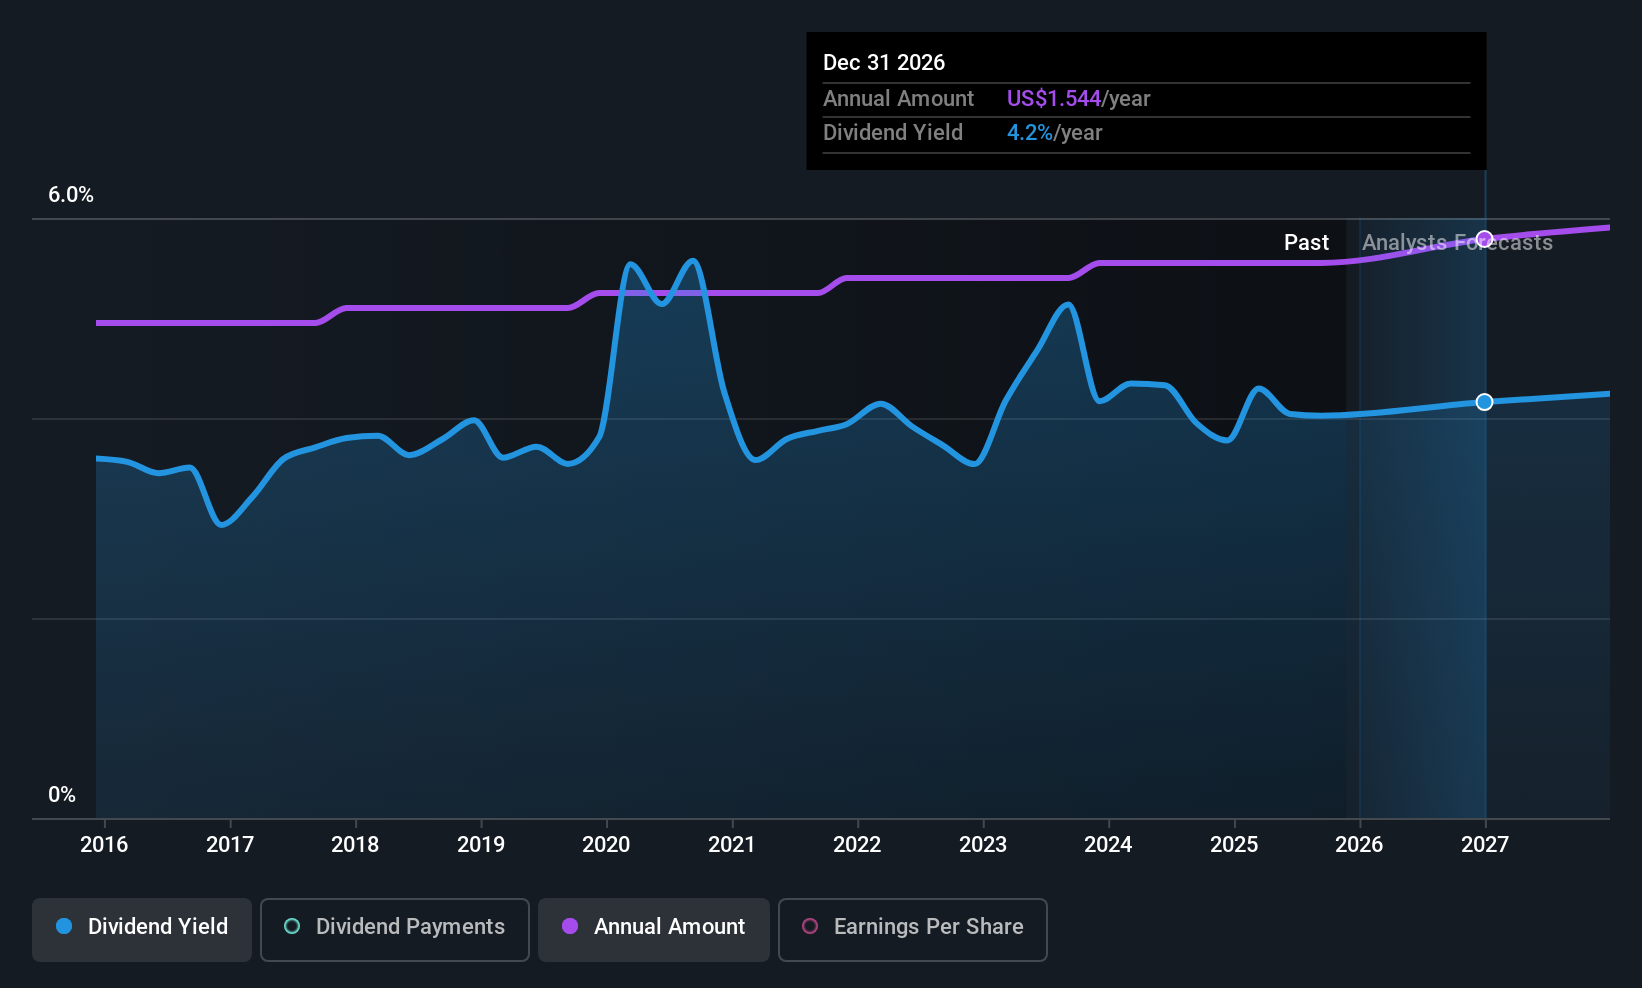Show the Earnings Per Share series

pos(912,929)
